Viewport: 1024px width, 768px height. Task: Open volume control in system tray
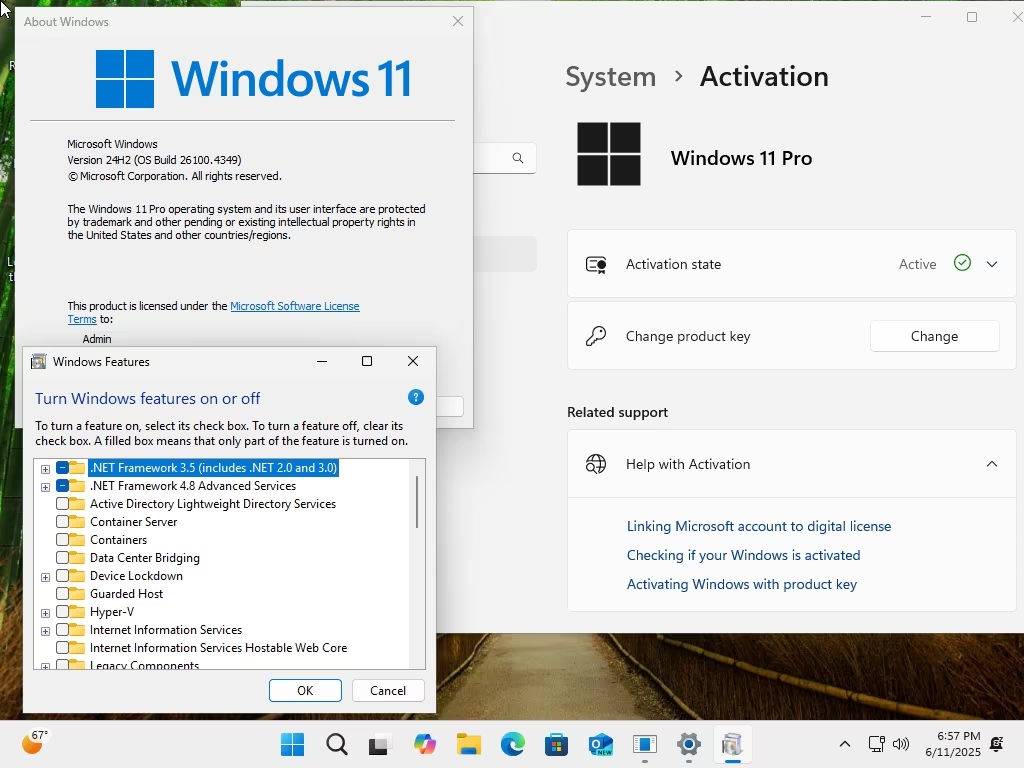[x=901, y=744]
